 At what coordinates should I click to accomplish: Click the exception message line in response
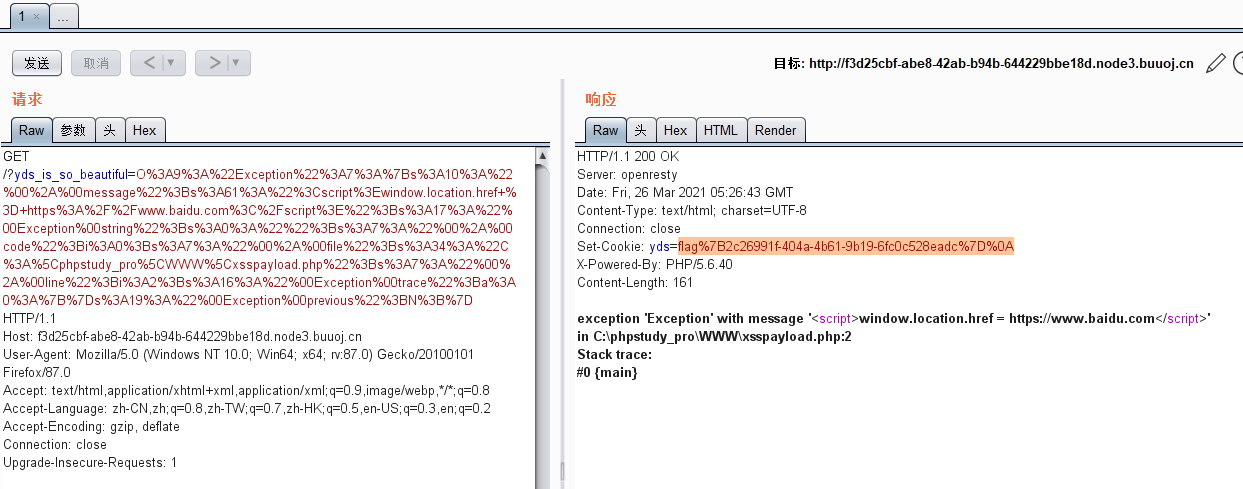coord(894,318)
